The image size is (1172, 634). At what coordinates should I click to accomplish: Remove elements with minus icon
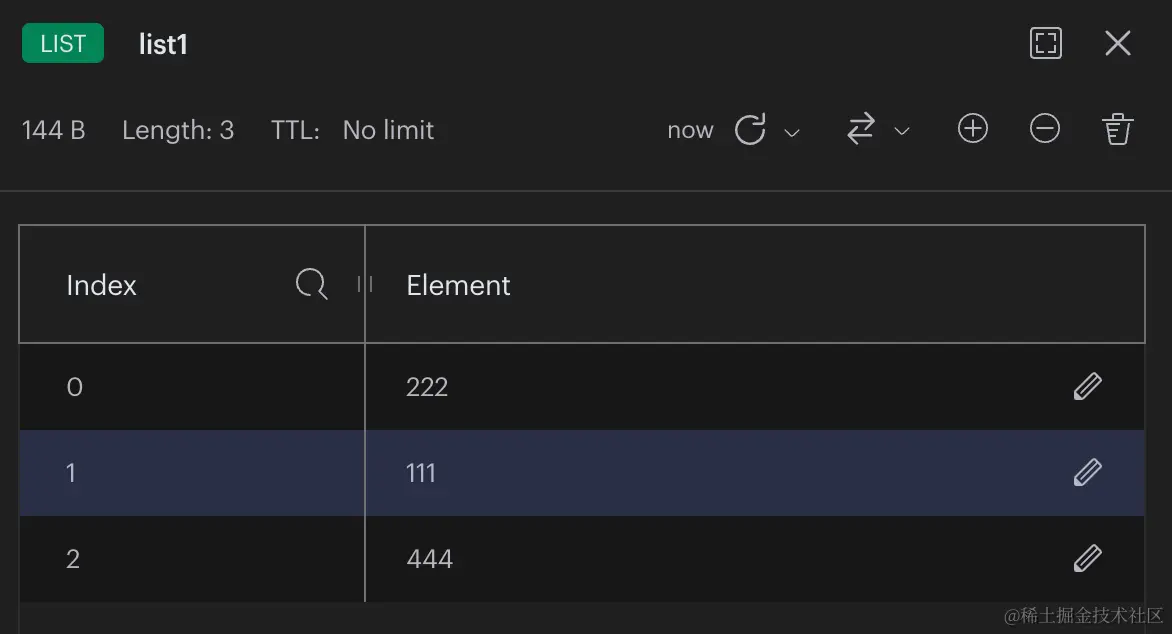[x=1044, y=129]
